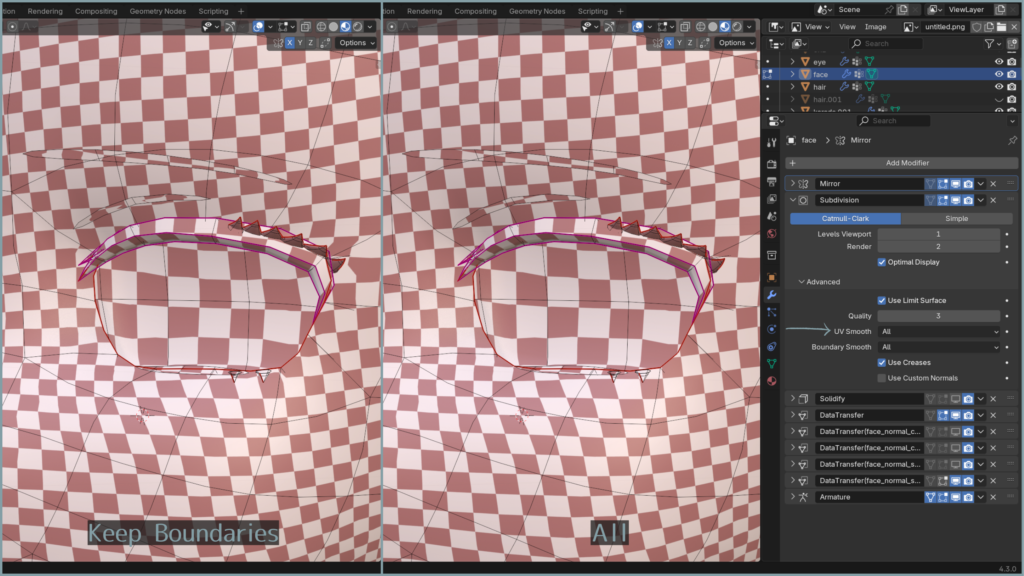This screenshot has width=1024, height=576.
Task: Open the Compositing workspace tab
Action: (x=475, y=11)
